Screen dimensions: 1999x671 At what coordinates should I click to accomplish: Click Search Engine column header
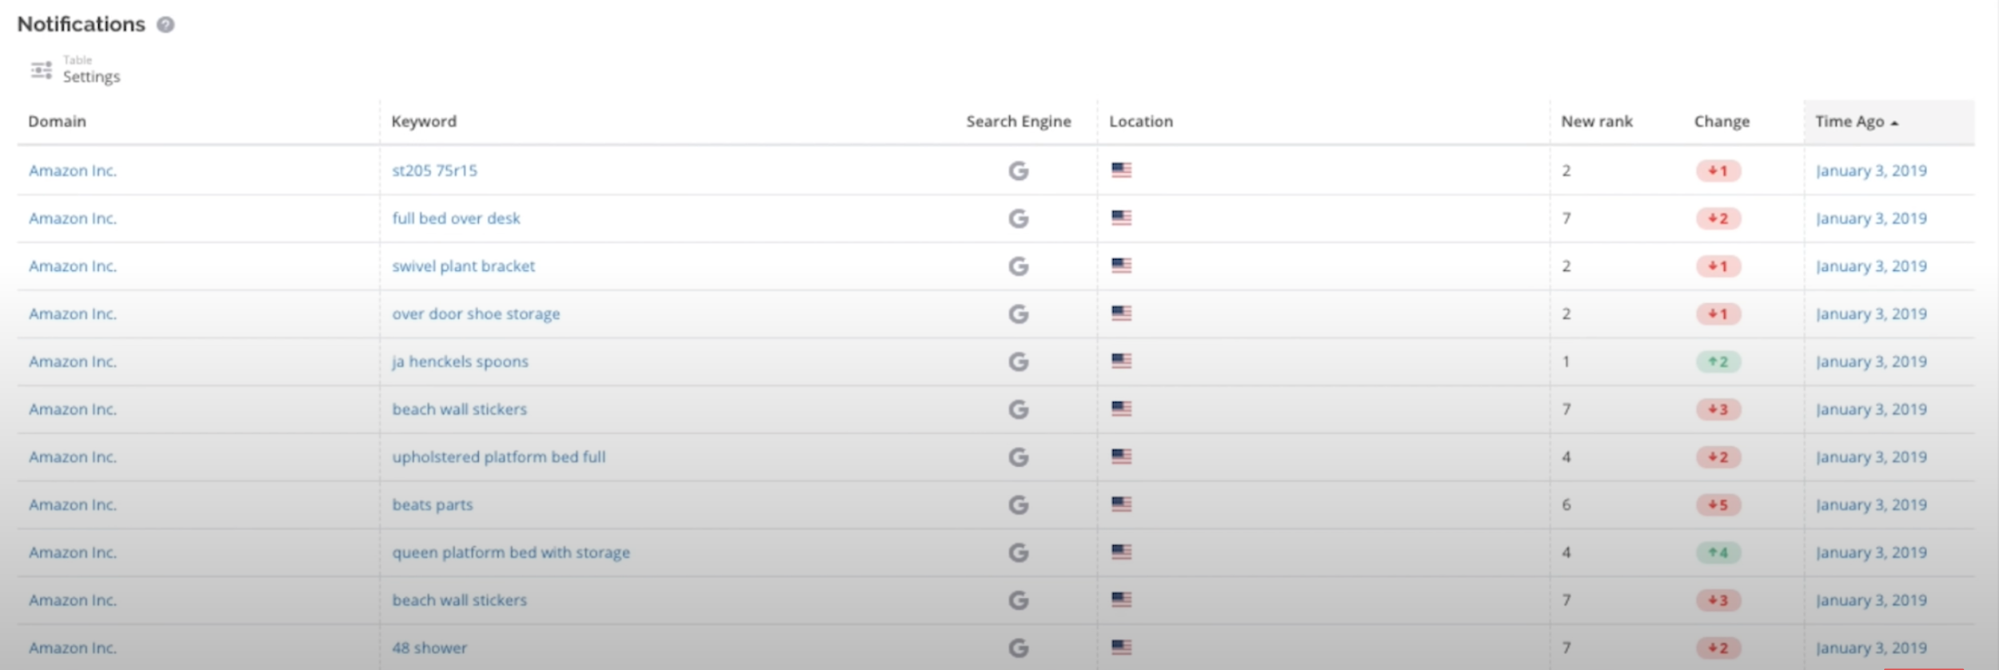coord(1018,121)
